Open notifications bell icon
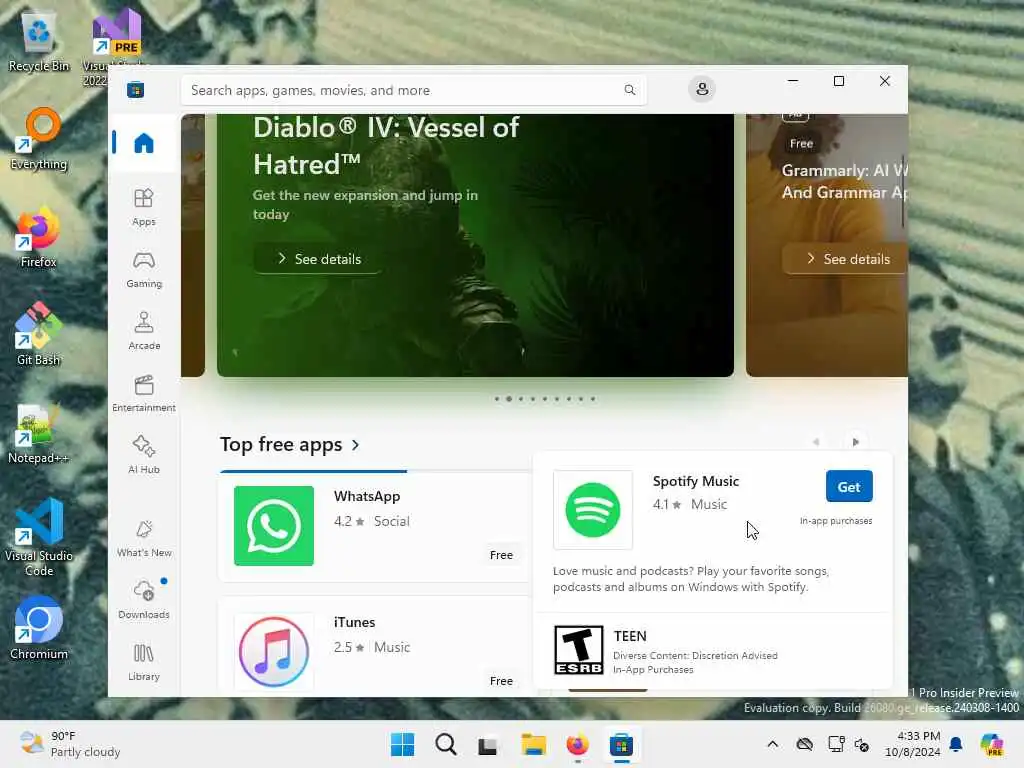 955,744
